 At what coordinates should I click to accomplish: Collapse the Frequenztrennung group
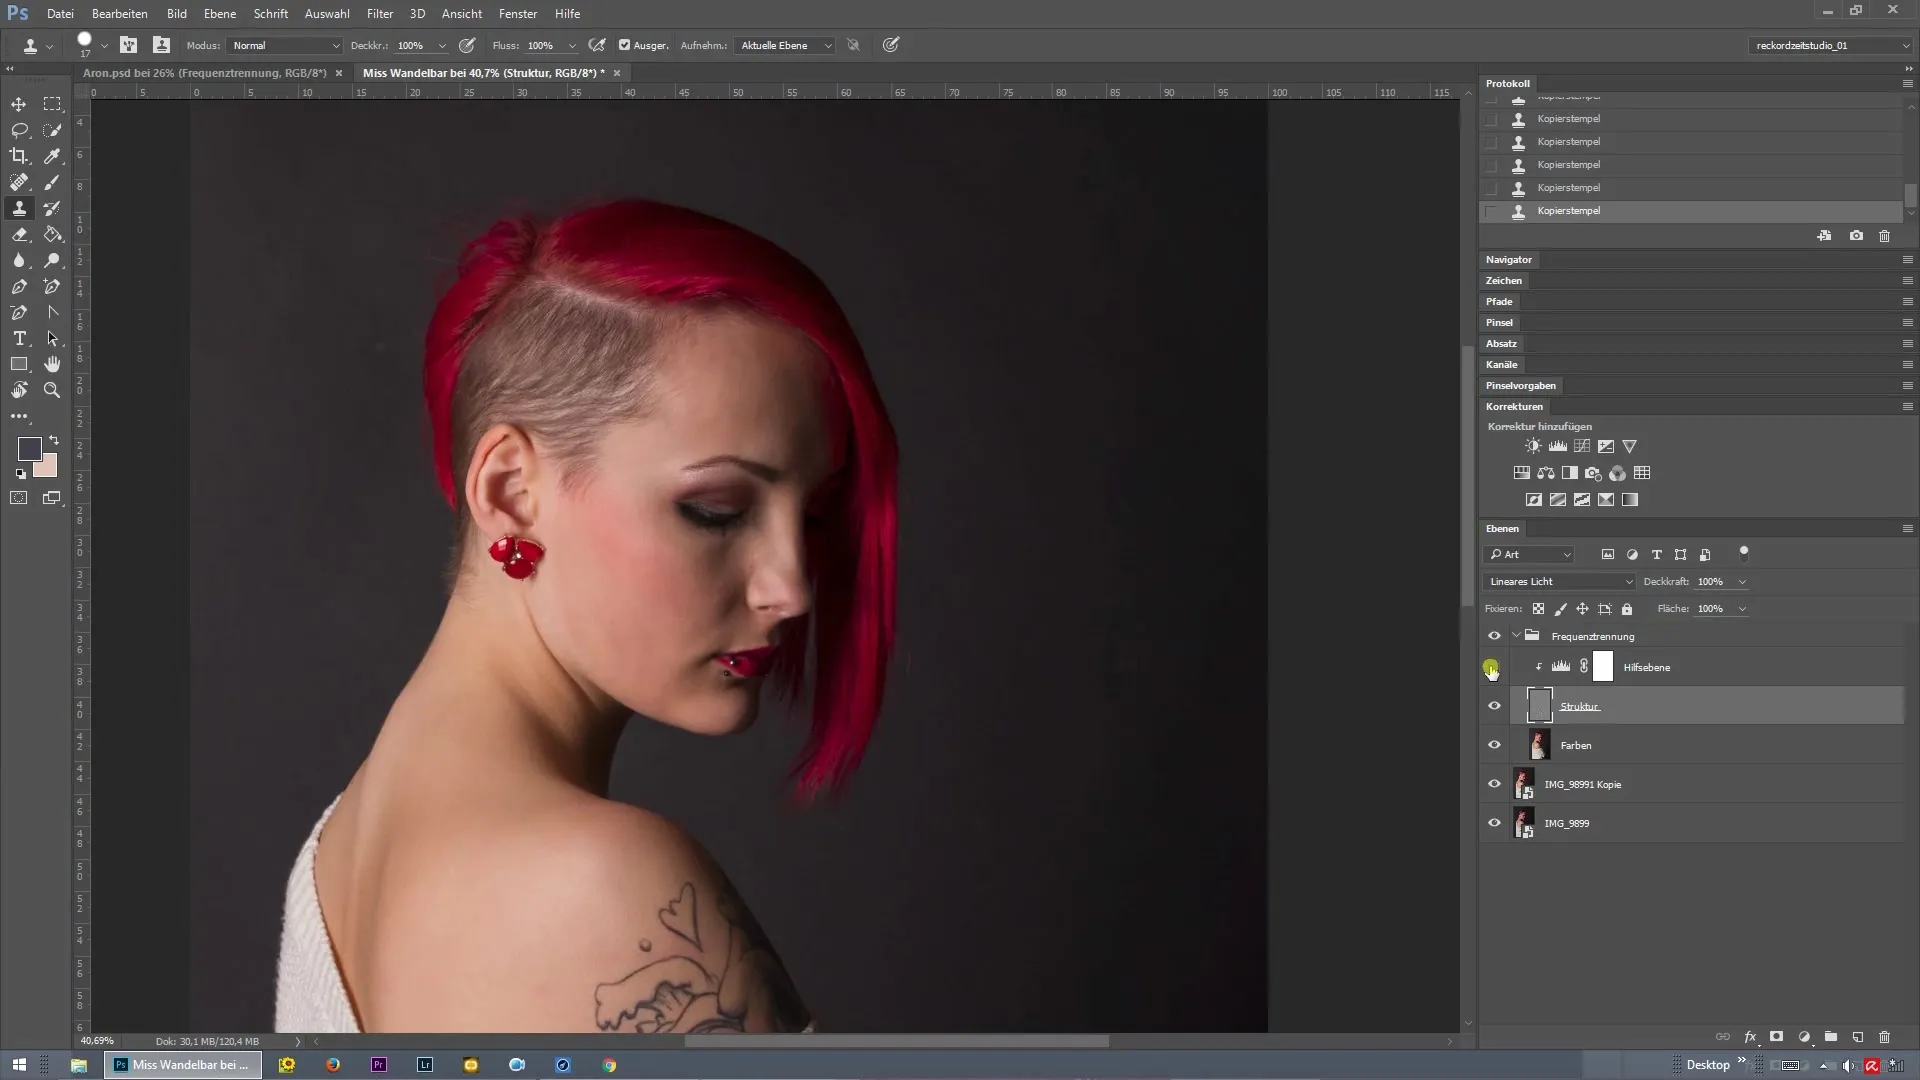tap(1516, 636)
